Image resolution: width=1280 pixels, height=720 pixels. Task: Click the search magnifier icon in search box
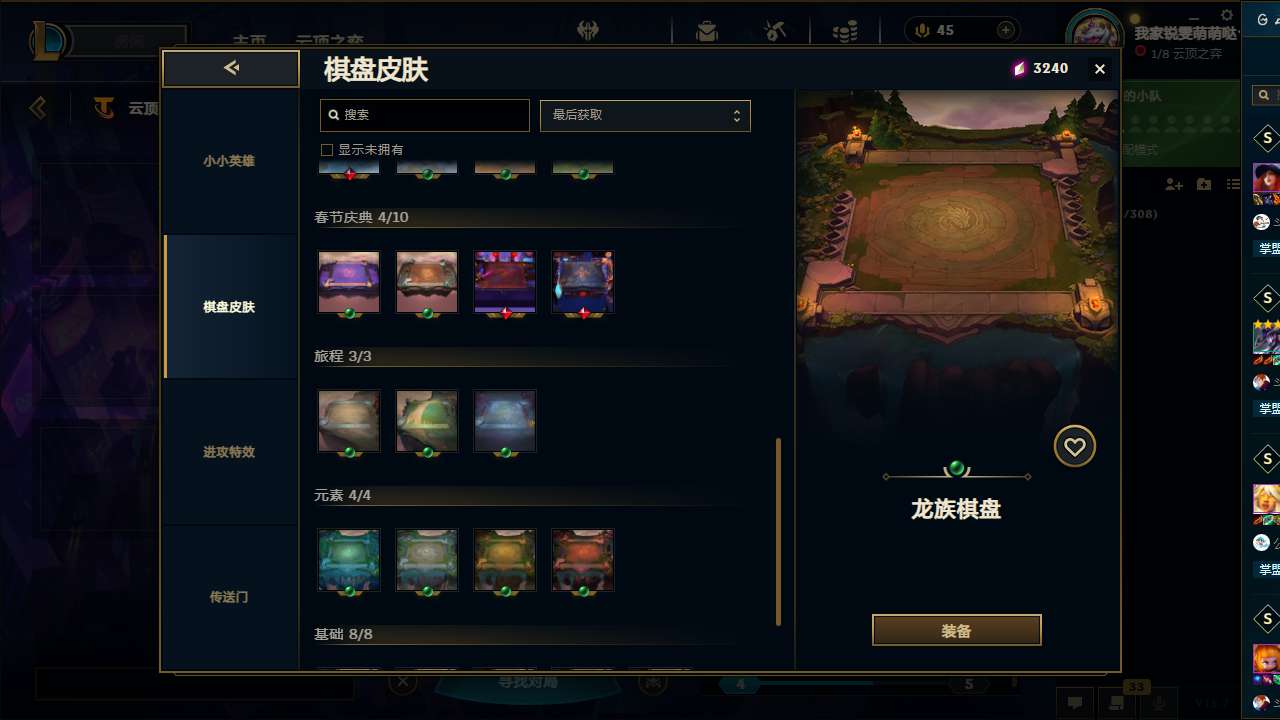click(x=334, y=115)
